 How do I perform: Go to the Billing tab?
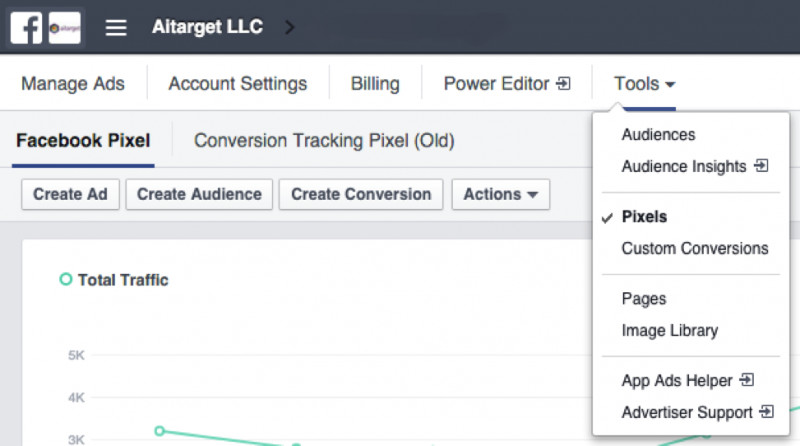click(x=375, y=84)
